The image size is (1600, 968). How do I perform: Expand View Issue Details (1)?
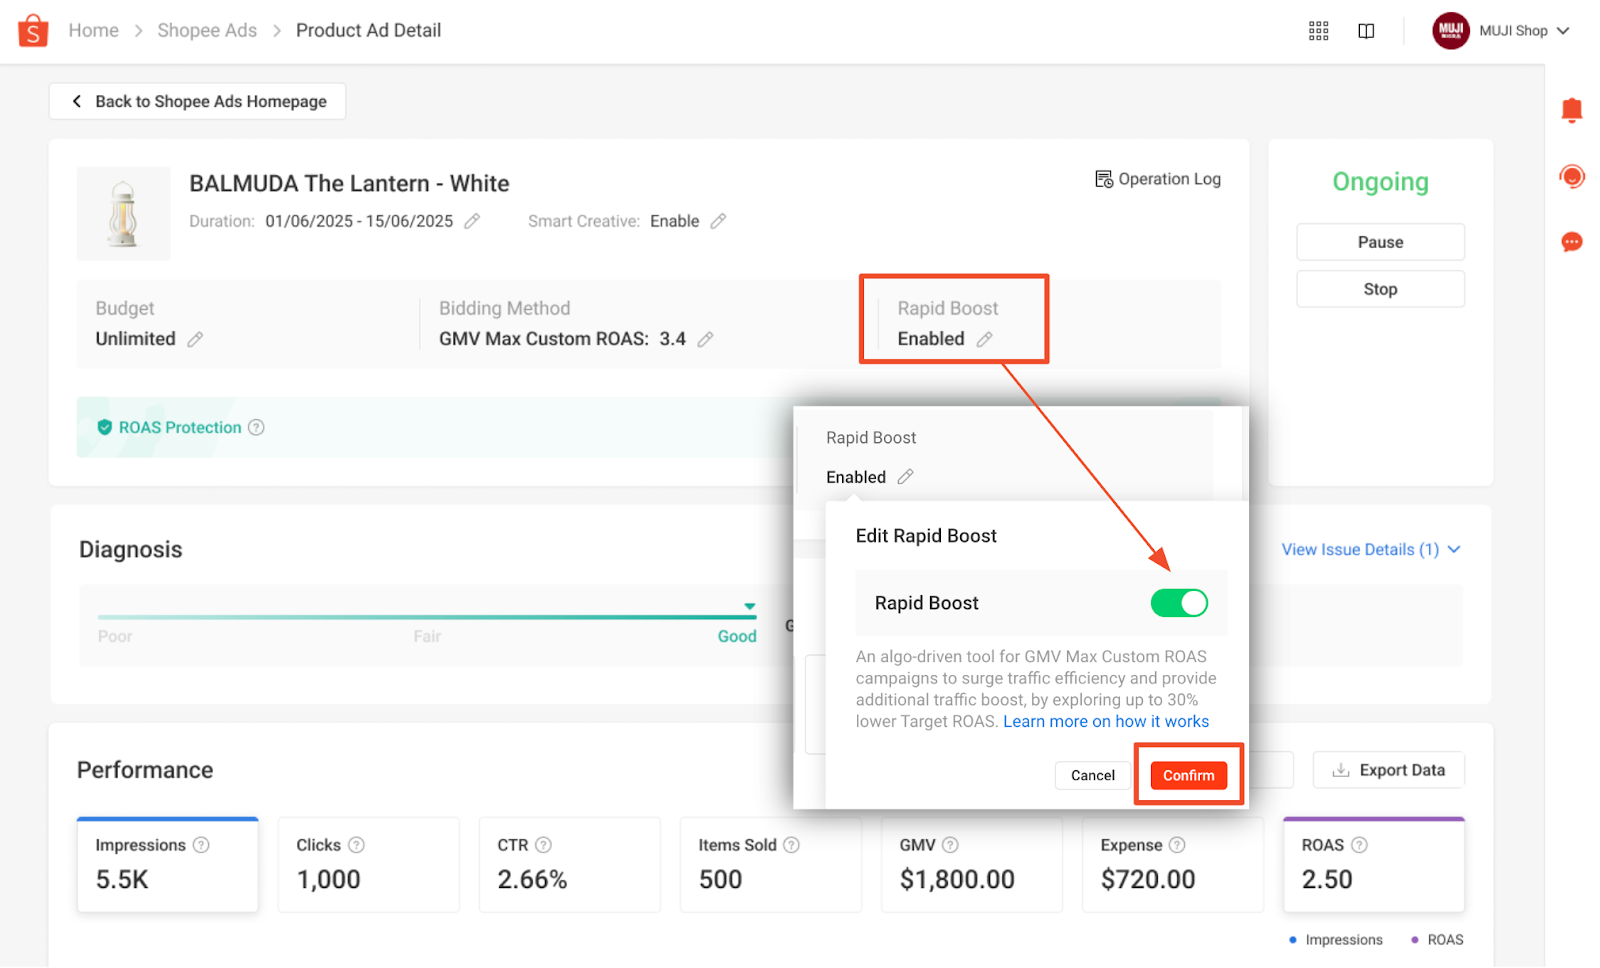click(1371, 549)
